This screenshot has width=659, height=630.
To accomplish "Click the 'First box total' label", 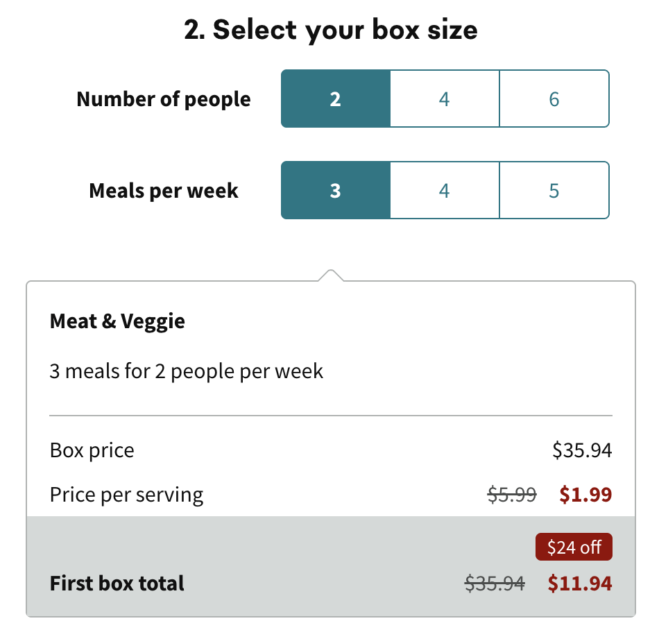I will (x=117, y=583).
